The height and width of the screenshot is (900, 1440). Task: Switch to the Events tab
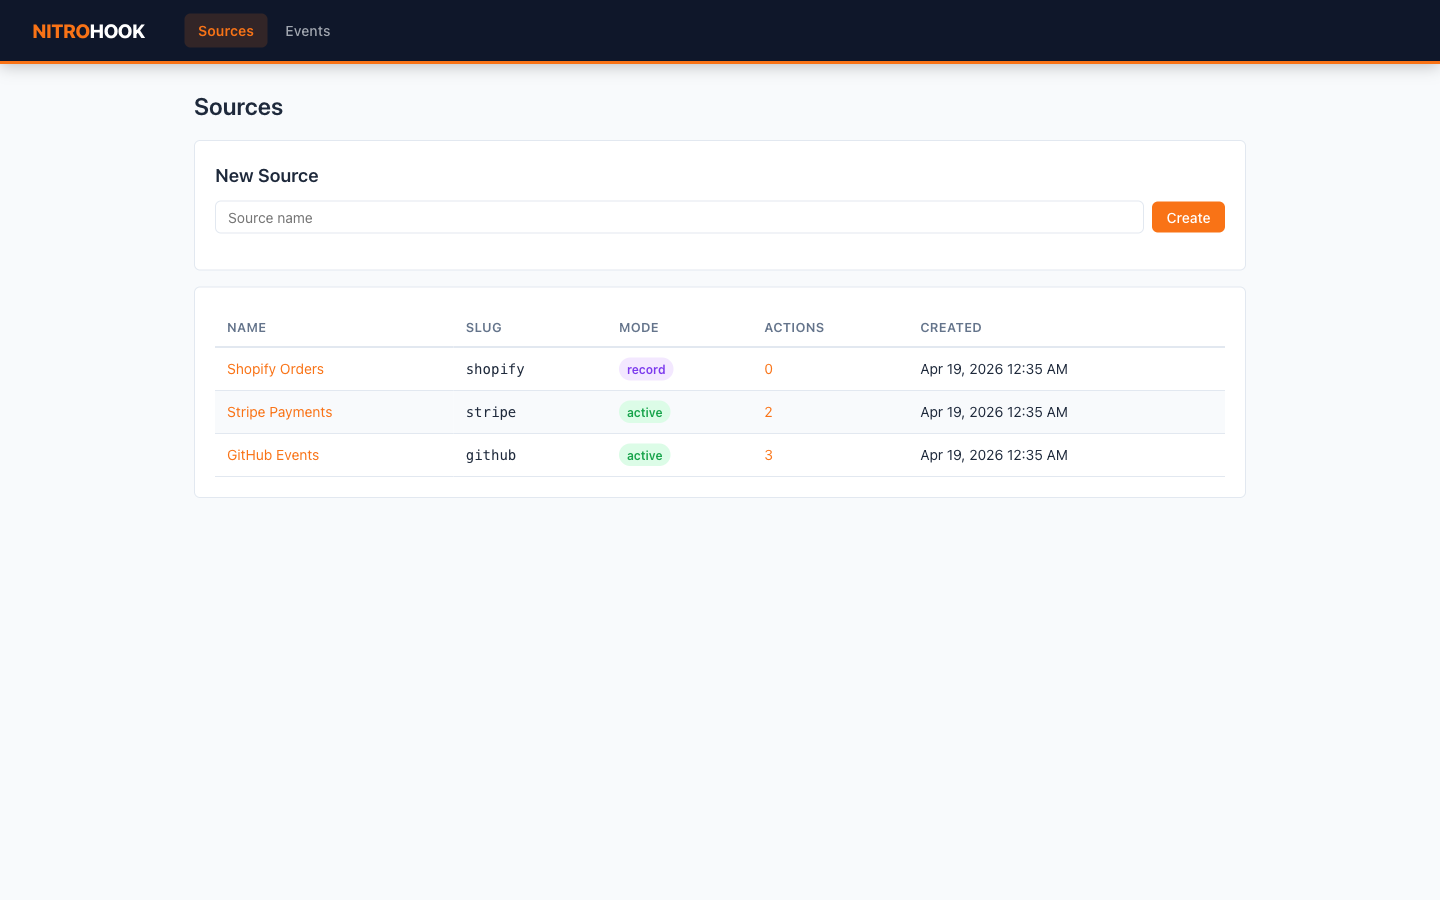pos(307,31)
